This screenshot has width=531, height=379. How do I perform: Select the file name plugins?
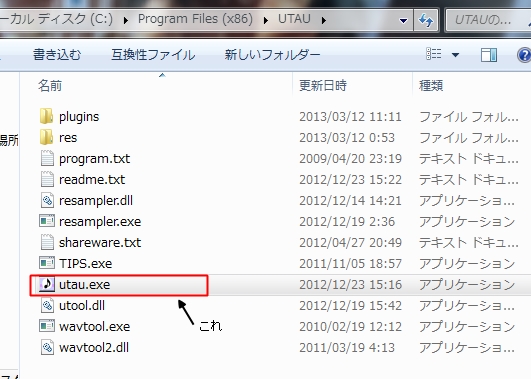(x=79, y=117)
